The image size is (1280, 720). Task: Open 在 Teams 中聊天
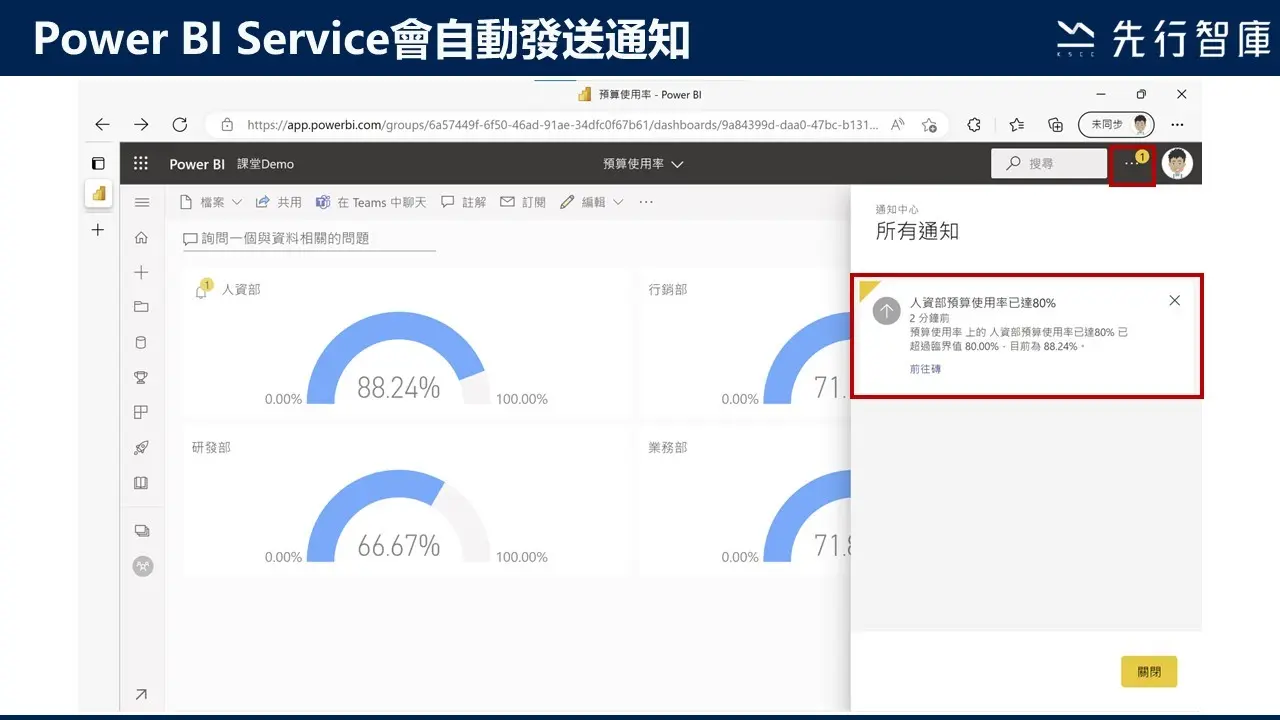pos(371,202)
